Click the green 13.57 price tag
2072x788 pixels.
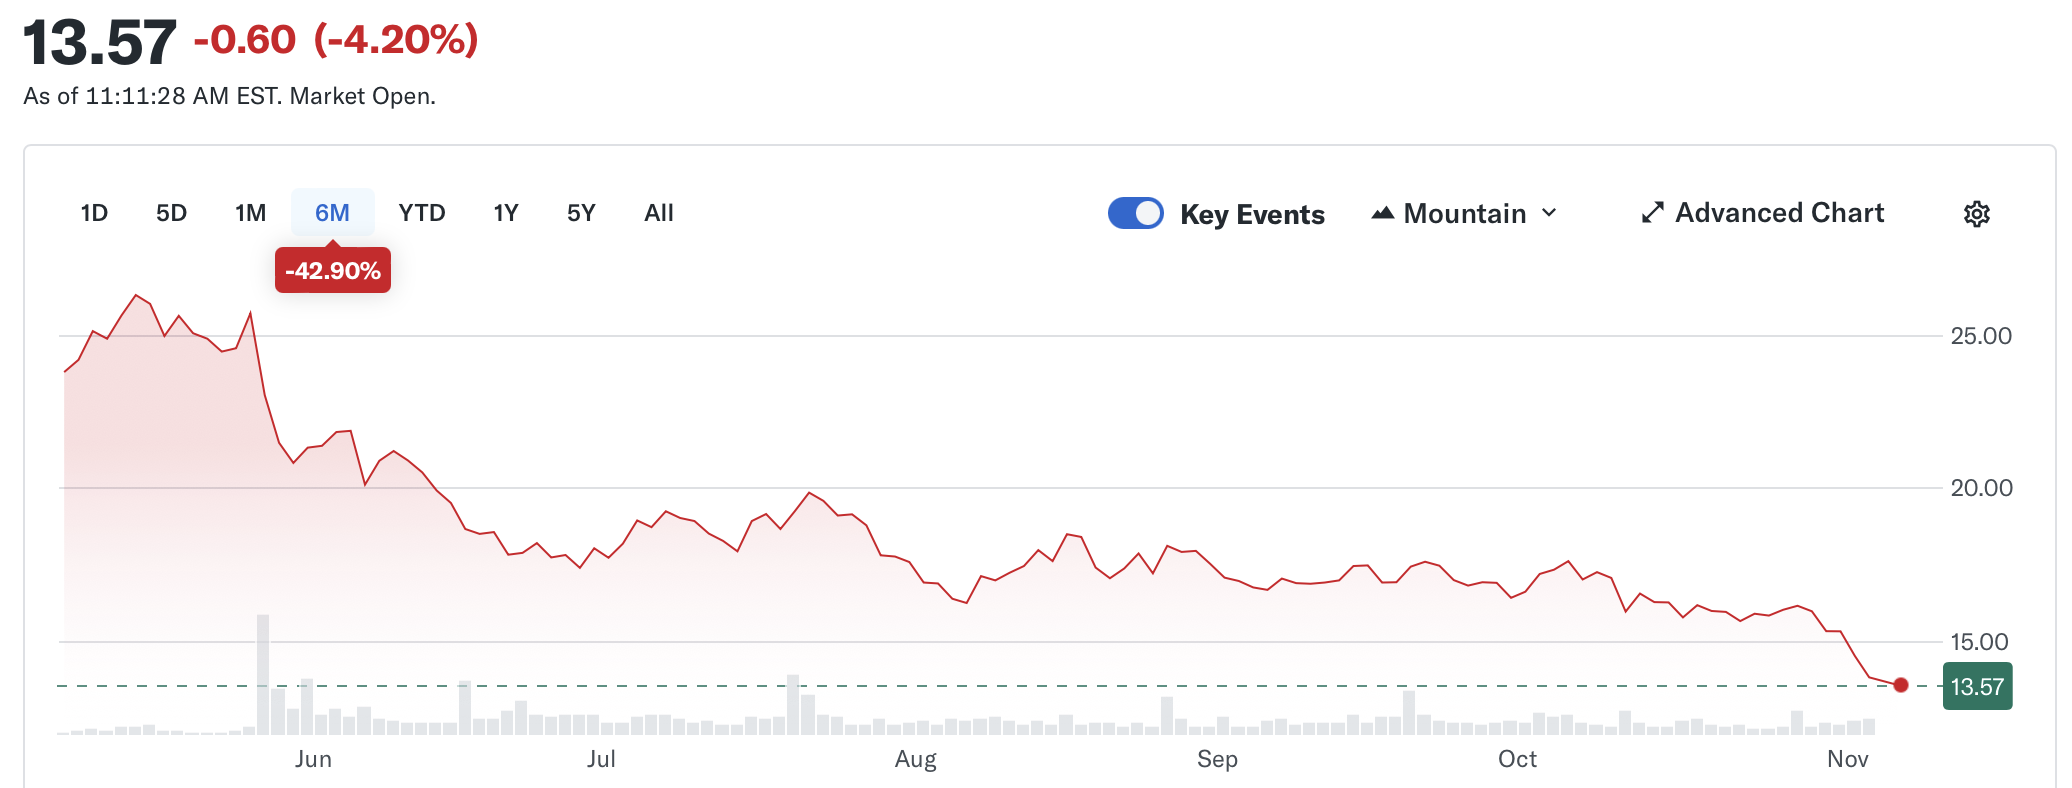pos(1976,687)
